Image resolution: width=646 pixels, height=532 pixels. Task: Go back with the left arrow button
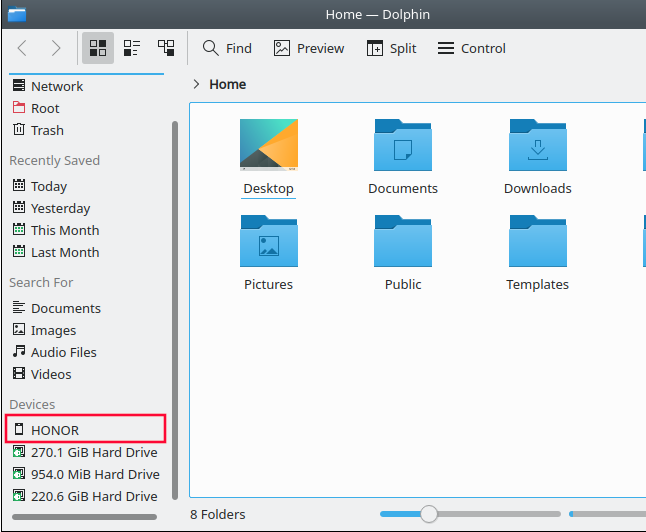(22, 48)
